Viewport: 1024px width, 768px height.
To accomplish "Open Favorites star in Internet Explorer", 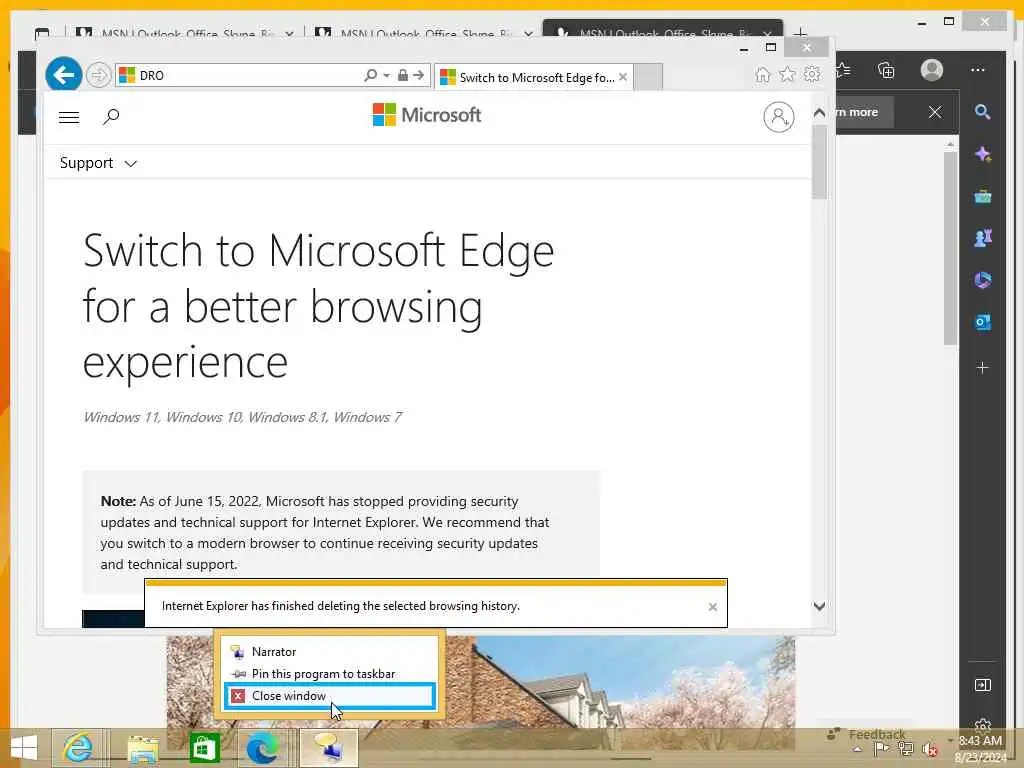I will tap(788, 74).
